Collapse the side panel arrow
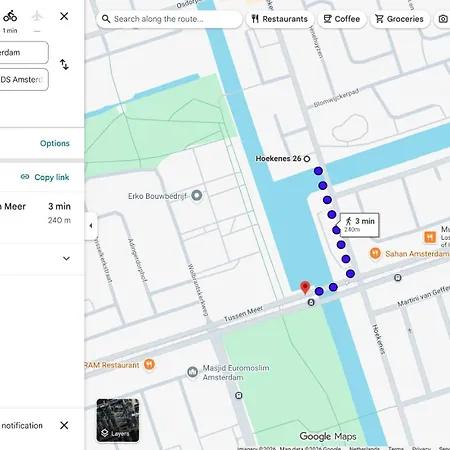Image resolution: width=450 pixels, height=450 pixels. point(91,226)
